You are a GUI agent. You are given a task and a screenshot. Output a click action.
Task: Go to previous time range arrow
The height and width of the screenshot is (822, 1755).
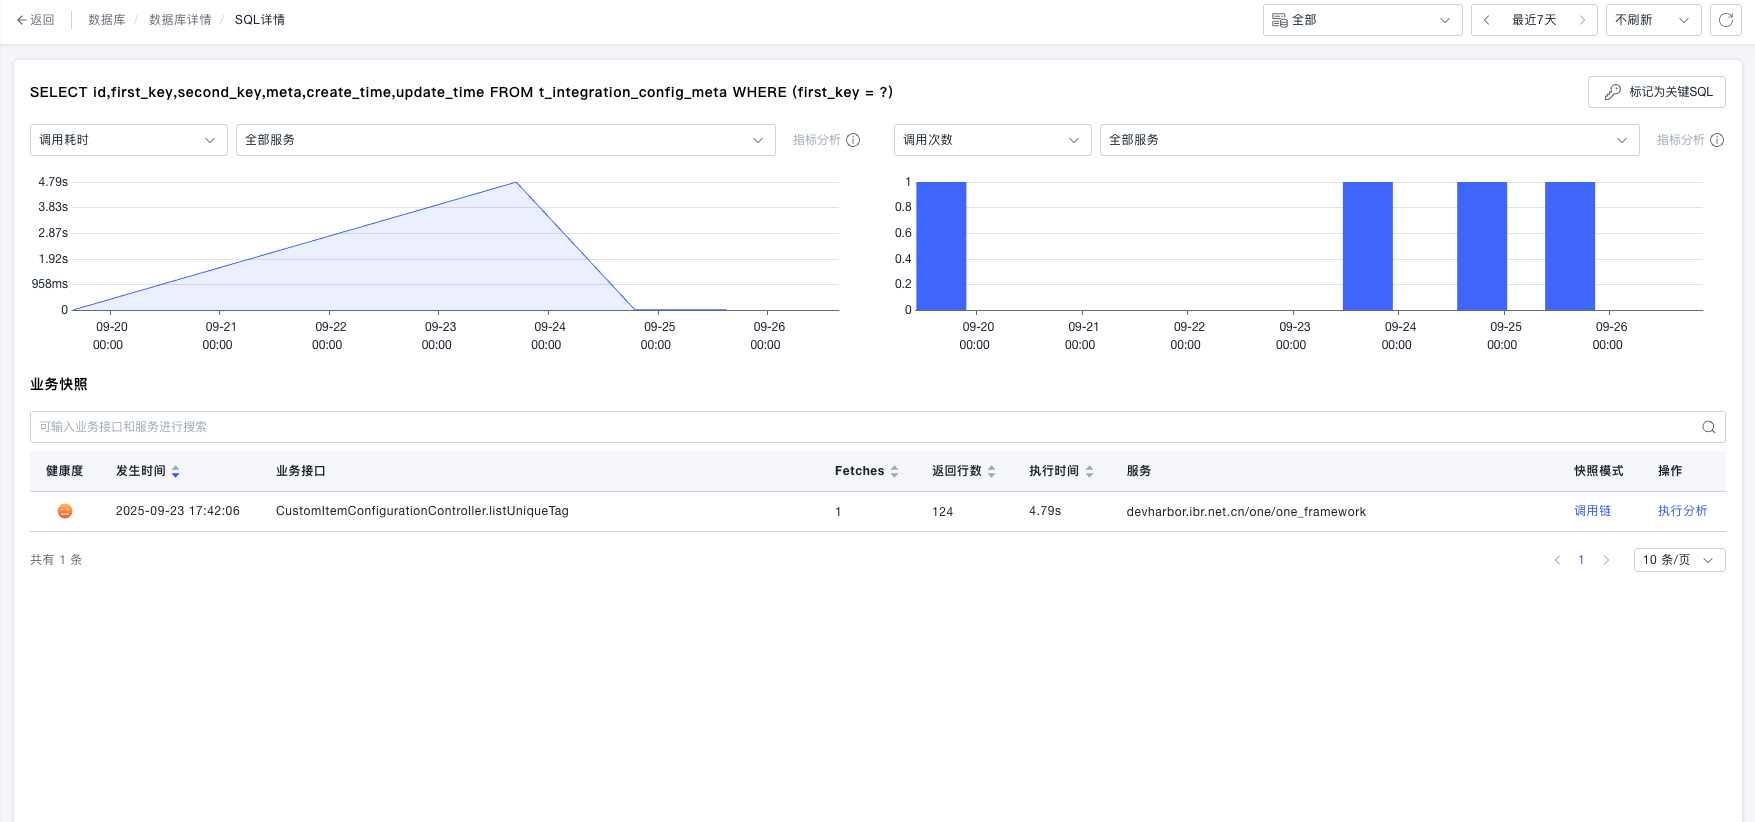coord(1487,20)
